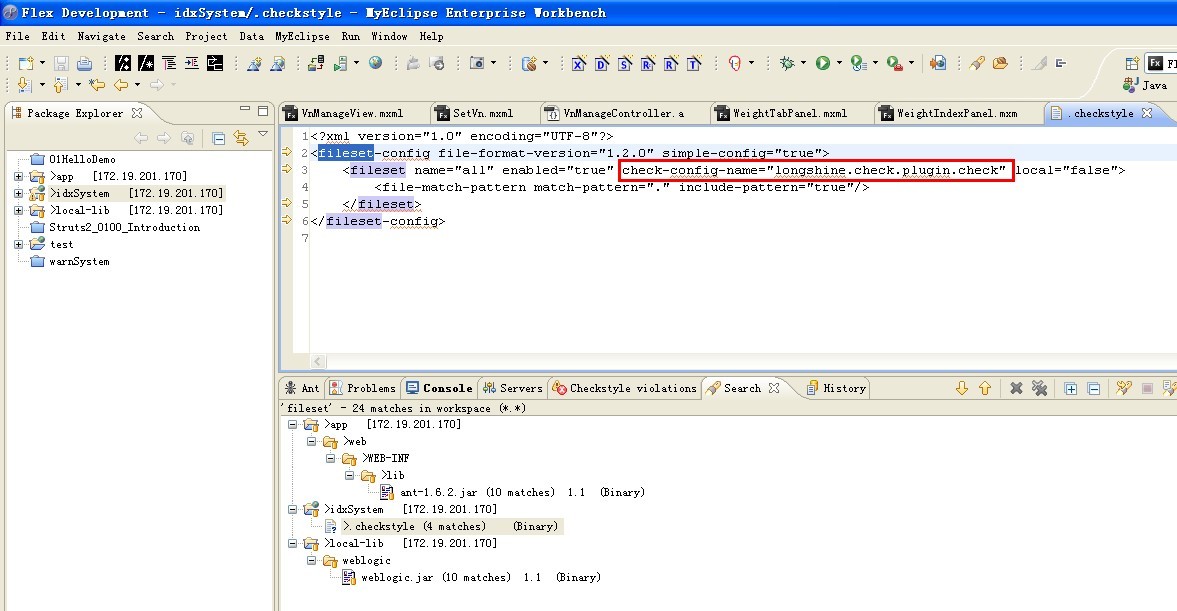Screen dimensions: 1177x611
Task: Switch to WeightTabPanel.mxml editor tab
Action: coord(790,113)
